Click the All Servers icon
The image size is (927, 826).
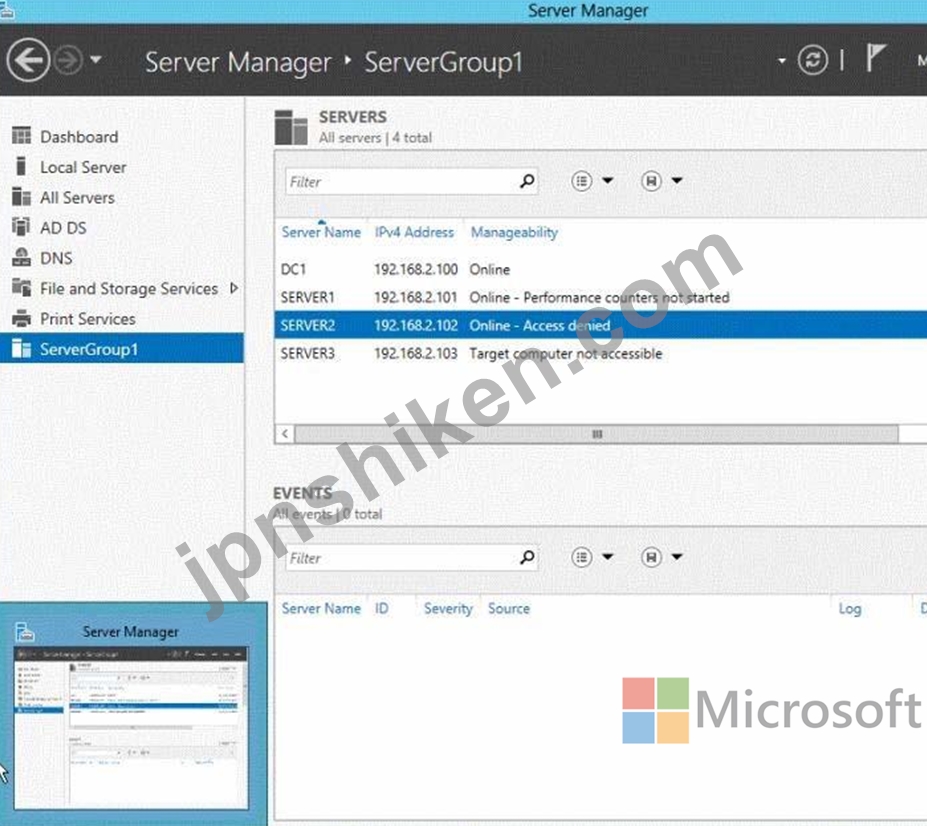coord(21,197)
